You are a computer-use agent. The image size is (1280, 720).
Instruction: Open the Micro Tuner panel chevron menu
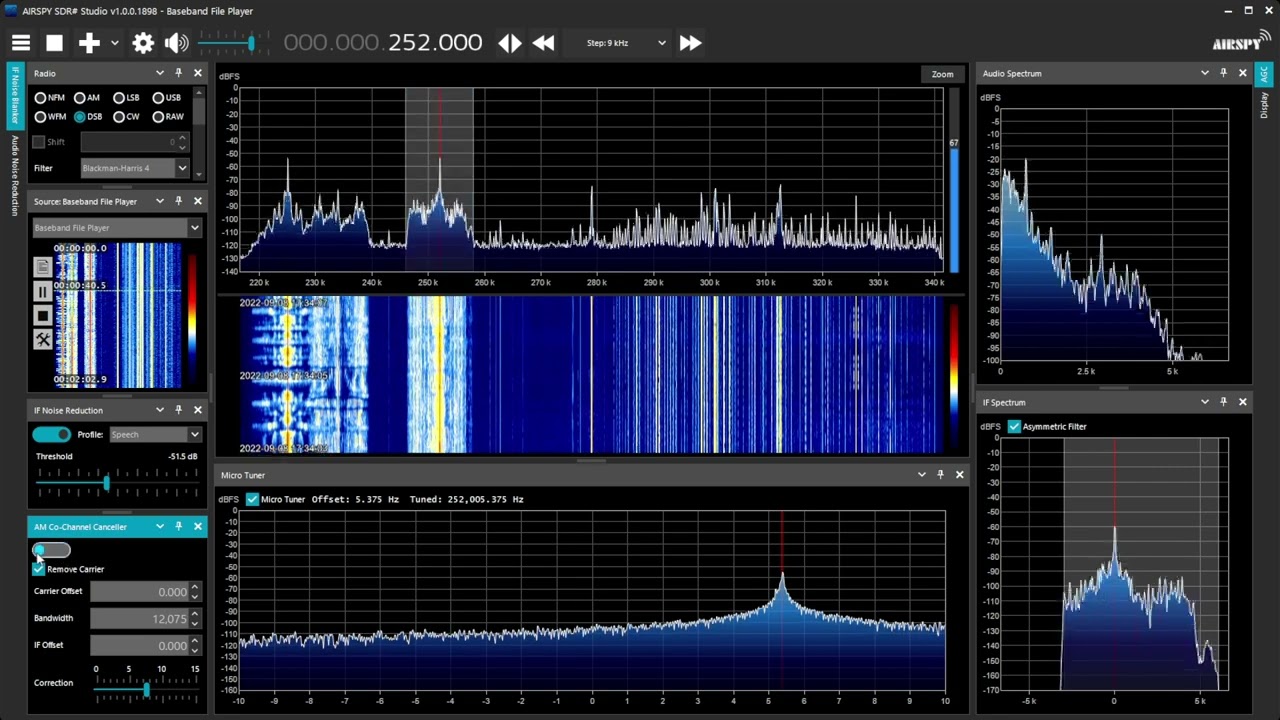click(921, 475)
